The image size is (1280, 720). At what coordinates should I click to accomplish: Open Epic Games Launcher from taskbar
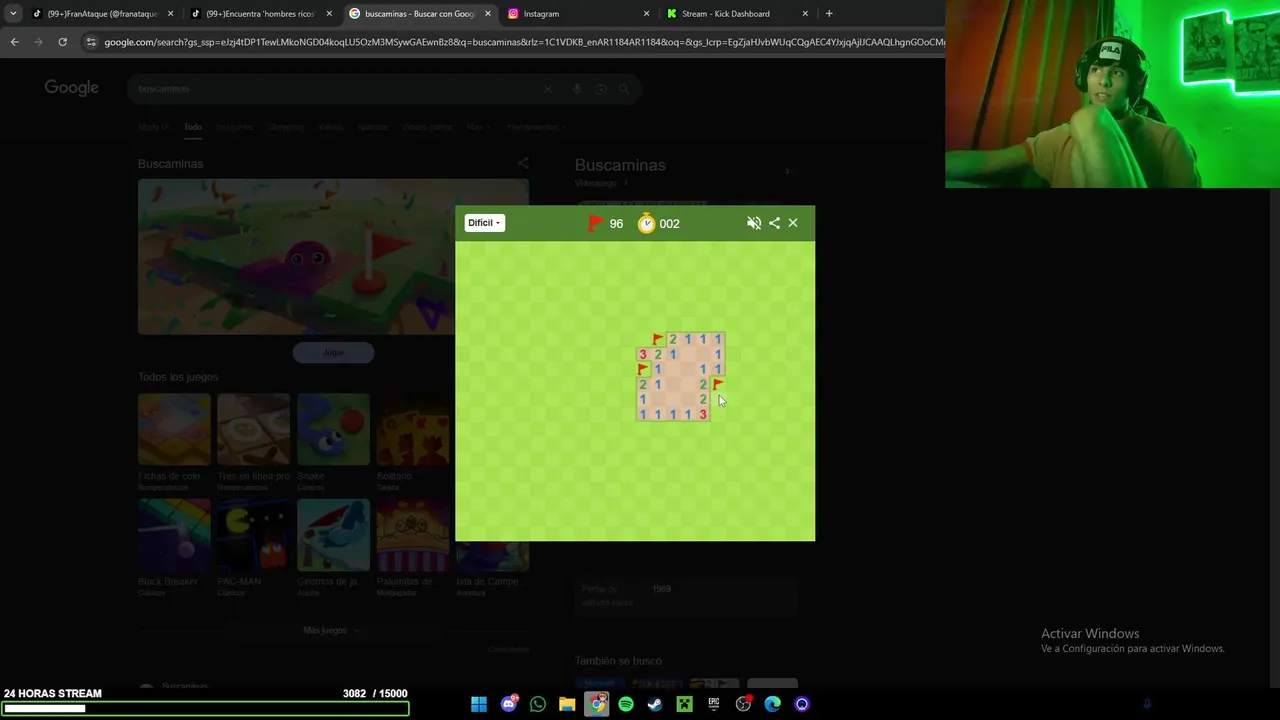(x=714, y=704)
